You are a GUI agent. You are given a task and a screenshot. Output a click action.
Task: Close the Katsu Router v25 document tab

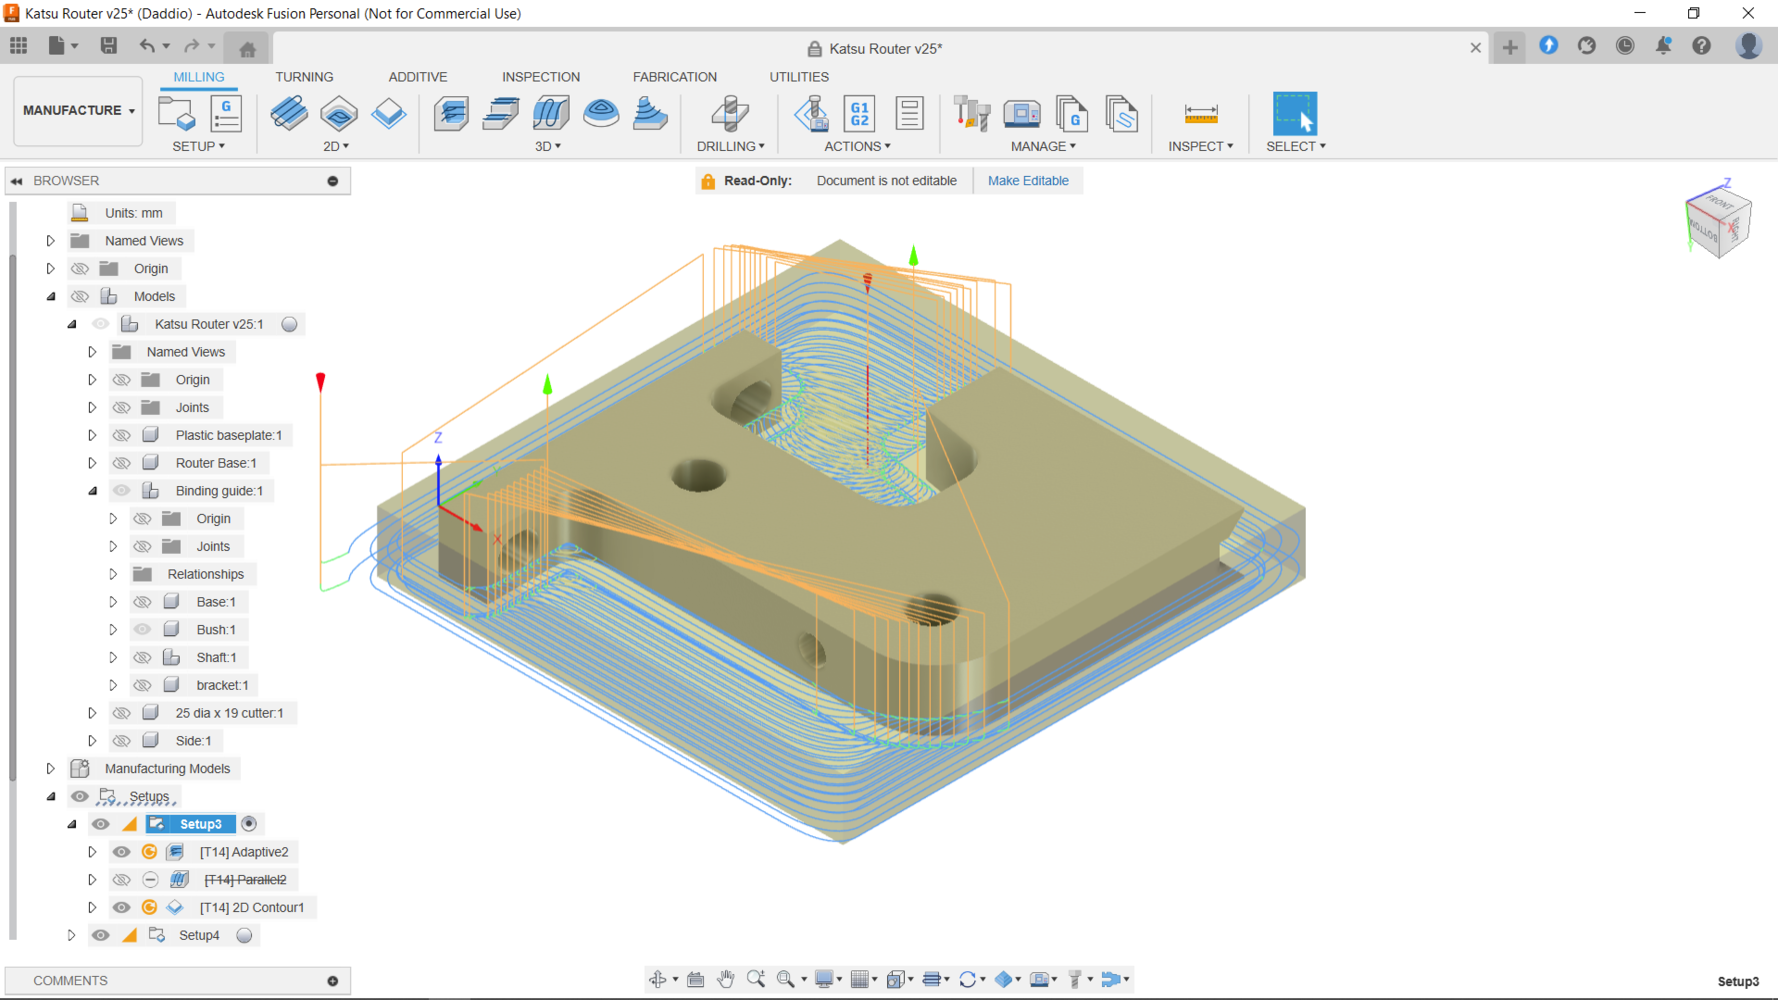tap(1475, 47)
